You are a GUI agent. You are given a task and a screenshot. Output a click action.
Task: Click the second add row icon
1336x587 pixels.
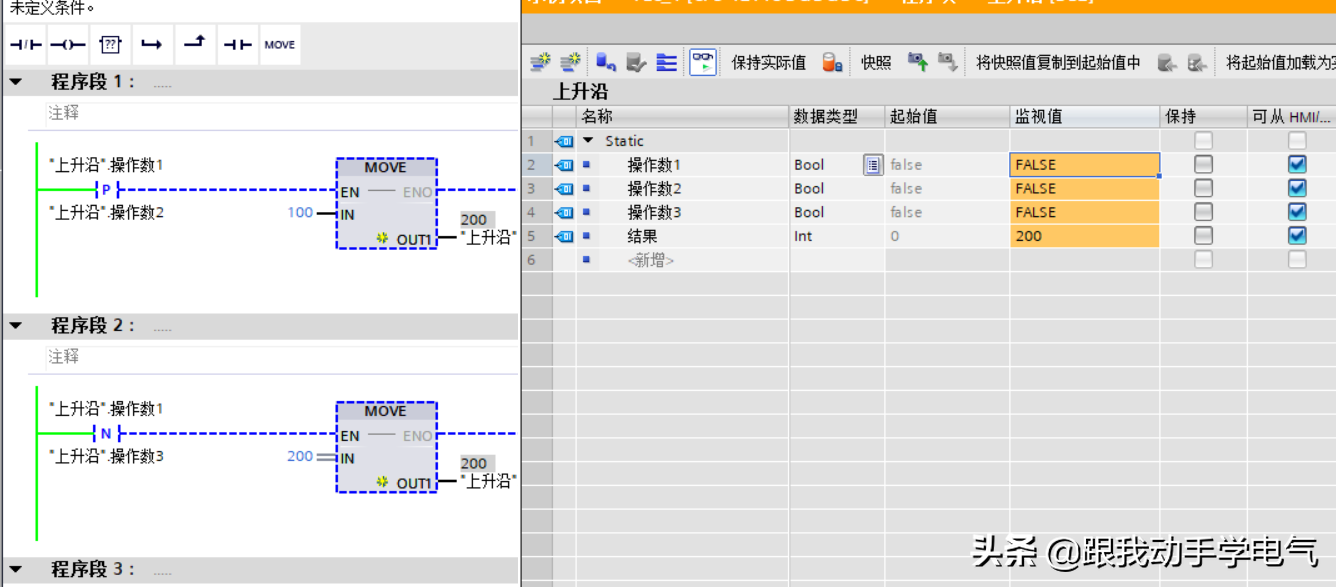pyautogui.click(x=570, y=62)
